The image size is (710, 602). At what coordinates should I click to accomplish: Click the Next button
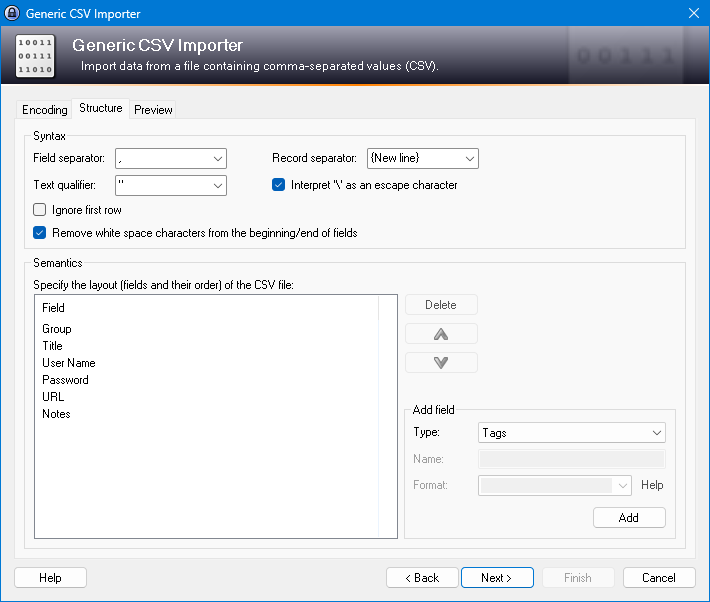(496, 578)
